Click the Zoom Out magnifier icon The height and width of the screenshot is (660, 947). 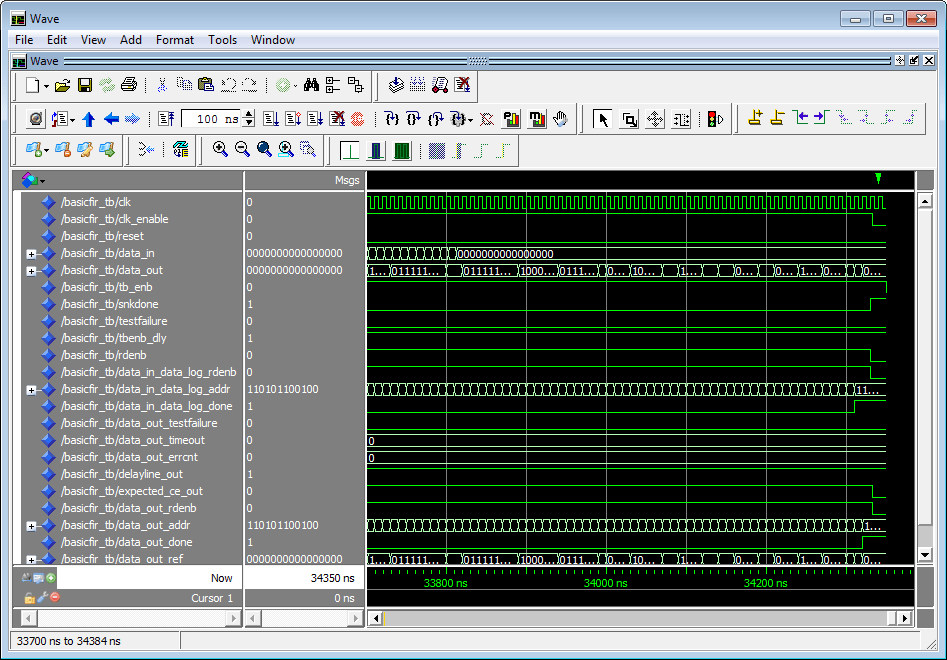(242, 150)
